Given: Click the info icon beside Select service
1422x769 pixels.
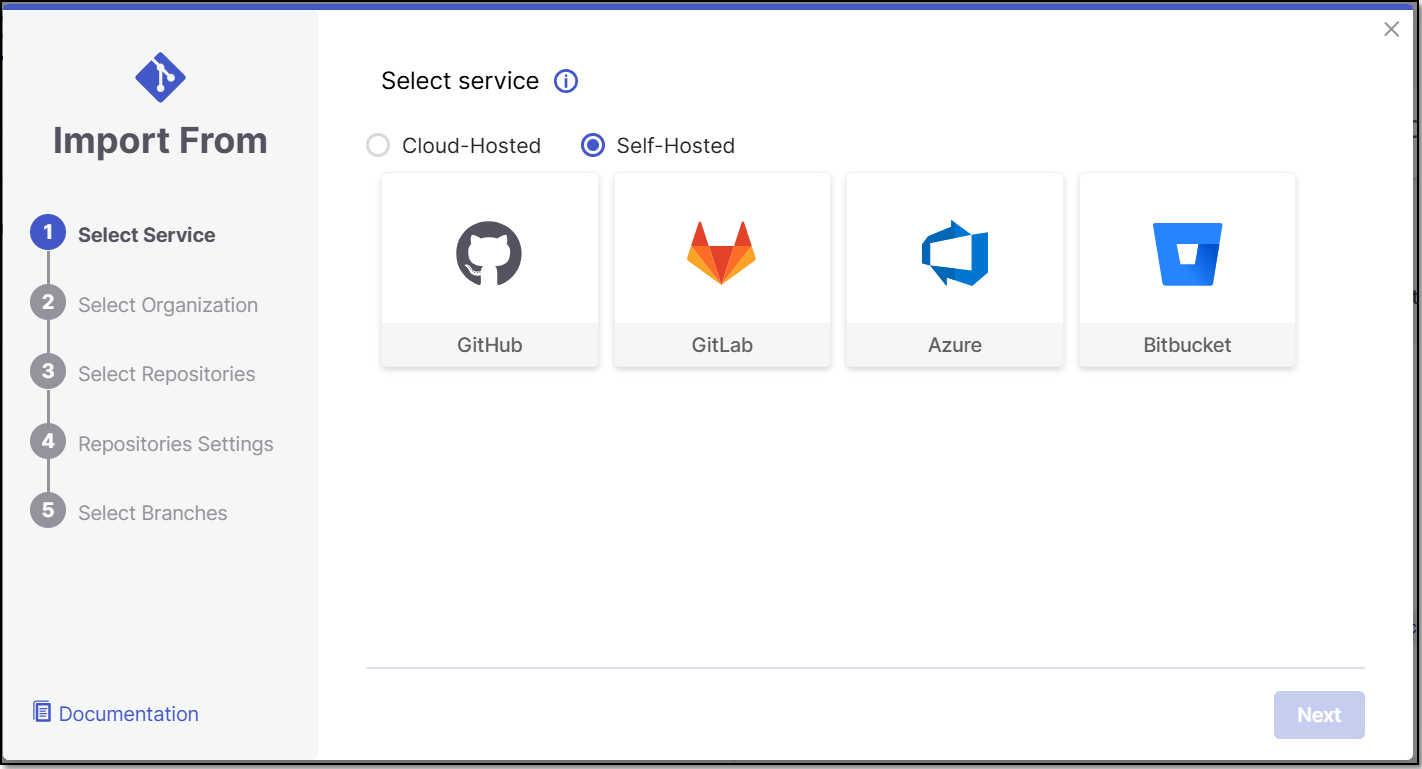Looking at the screenshot, I should coord(566,81).
